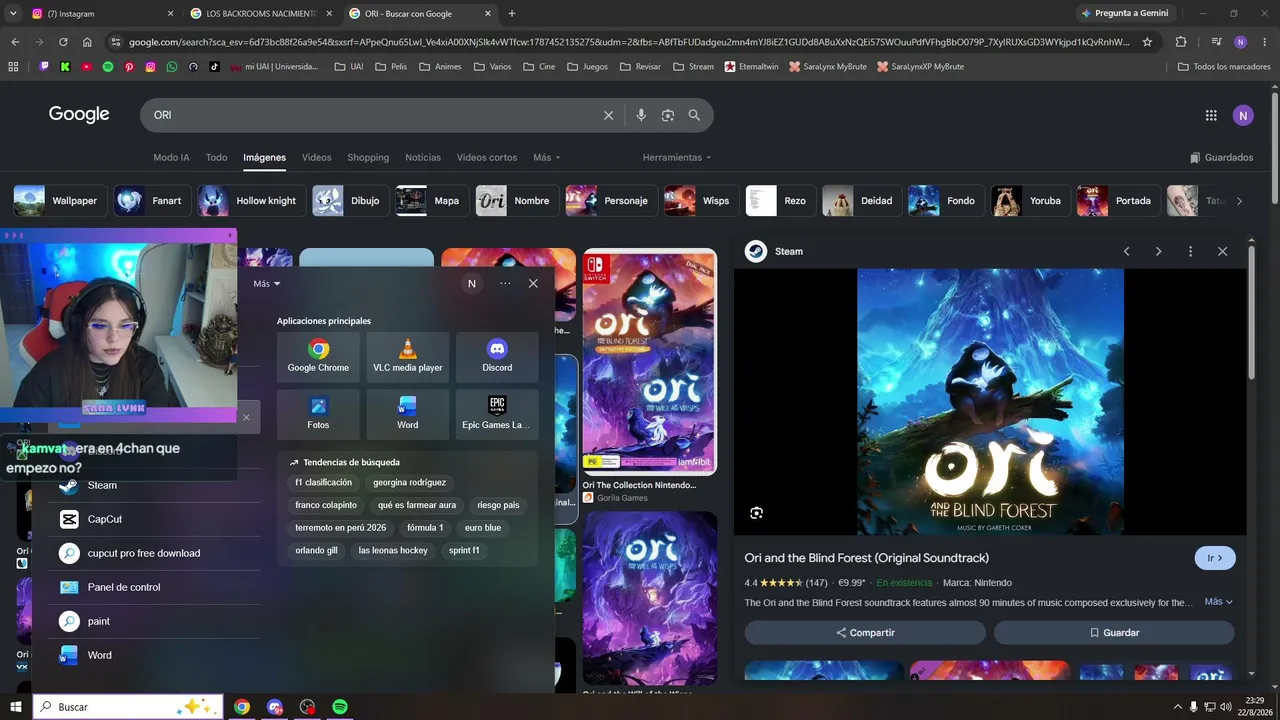The image size is (1280, 720).
Task: Open Panel de control from recent list
Action: (x=154, y=587)
